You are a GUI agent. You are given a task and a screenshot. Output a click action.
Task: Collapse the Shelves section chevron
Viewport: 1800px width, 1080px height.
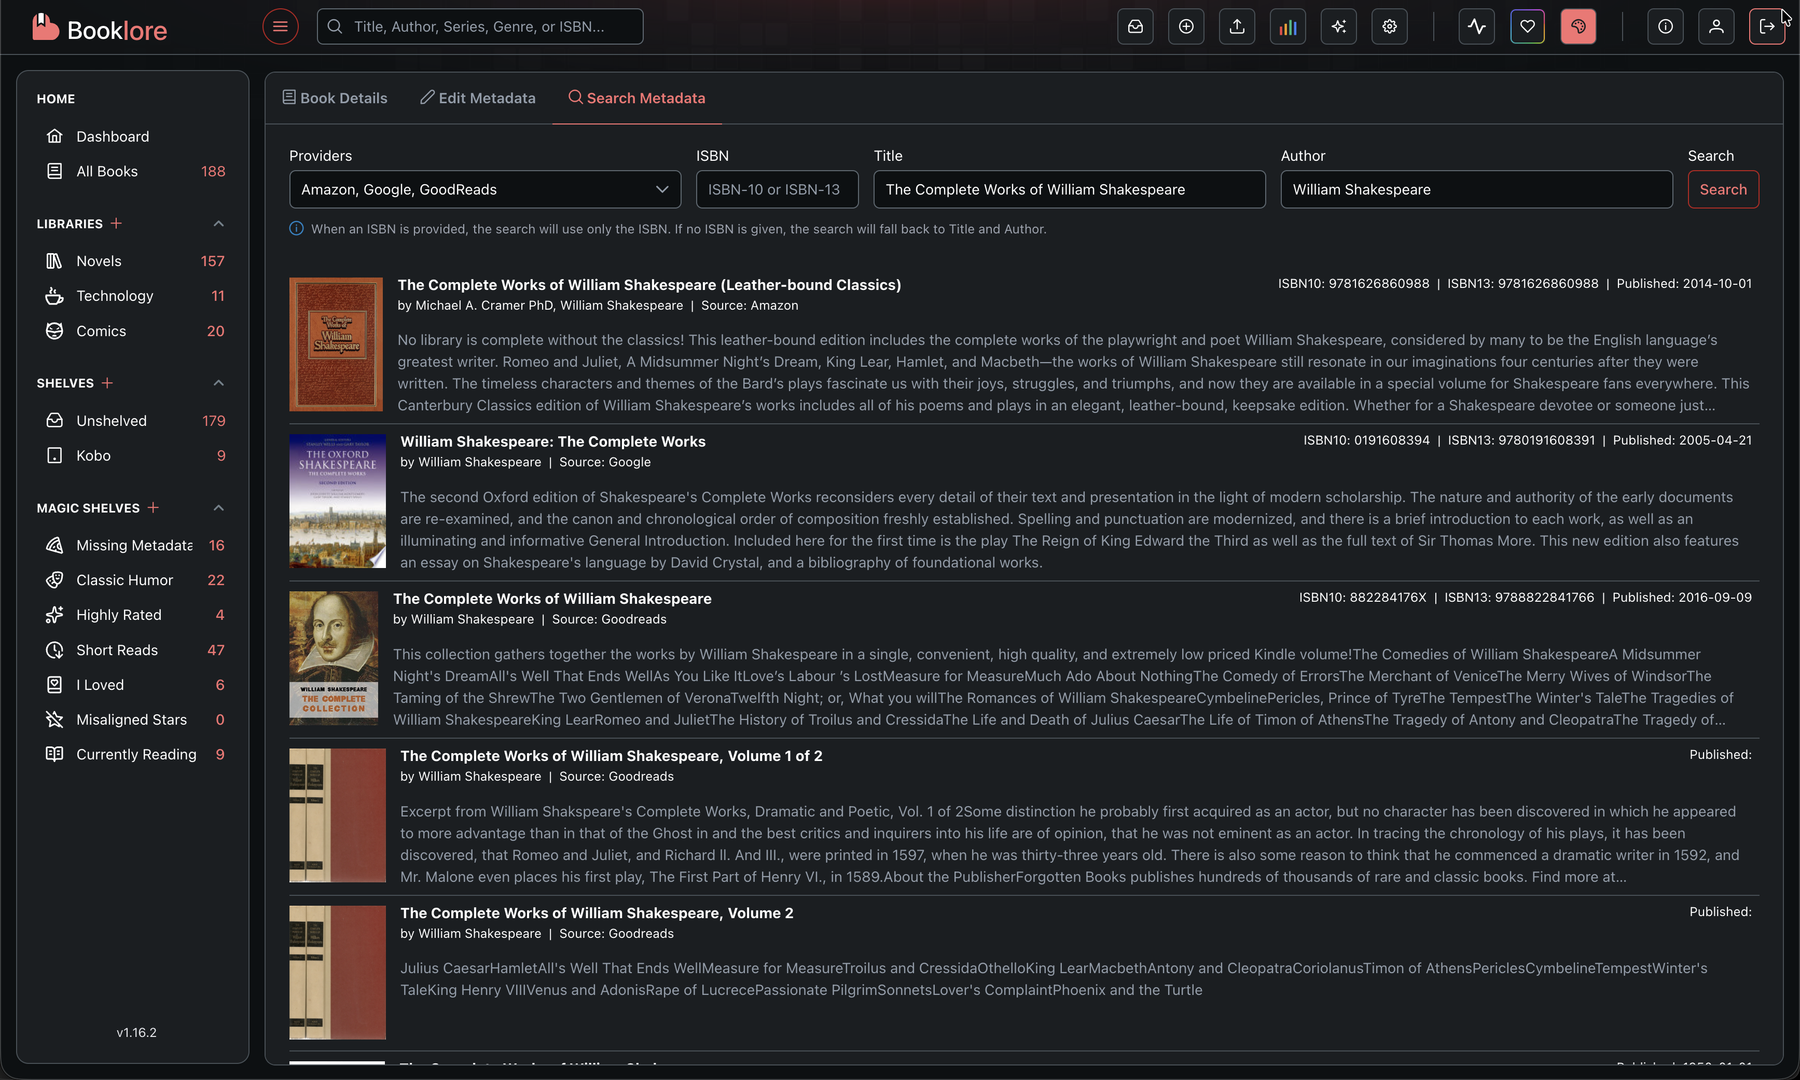(219, 382)
